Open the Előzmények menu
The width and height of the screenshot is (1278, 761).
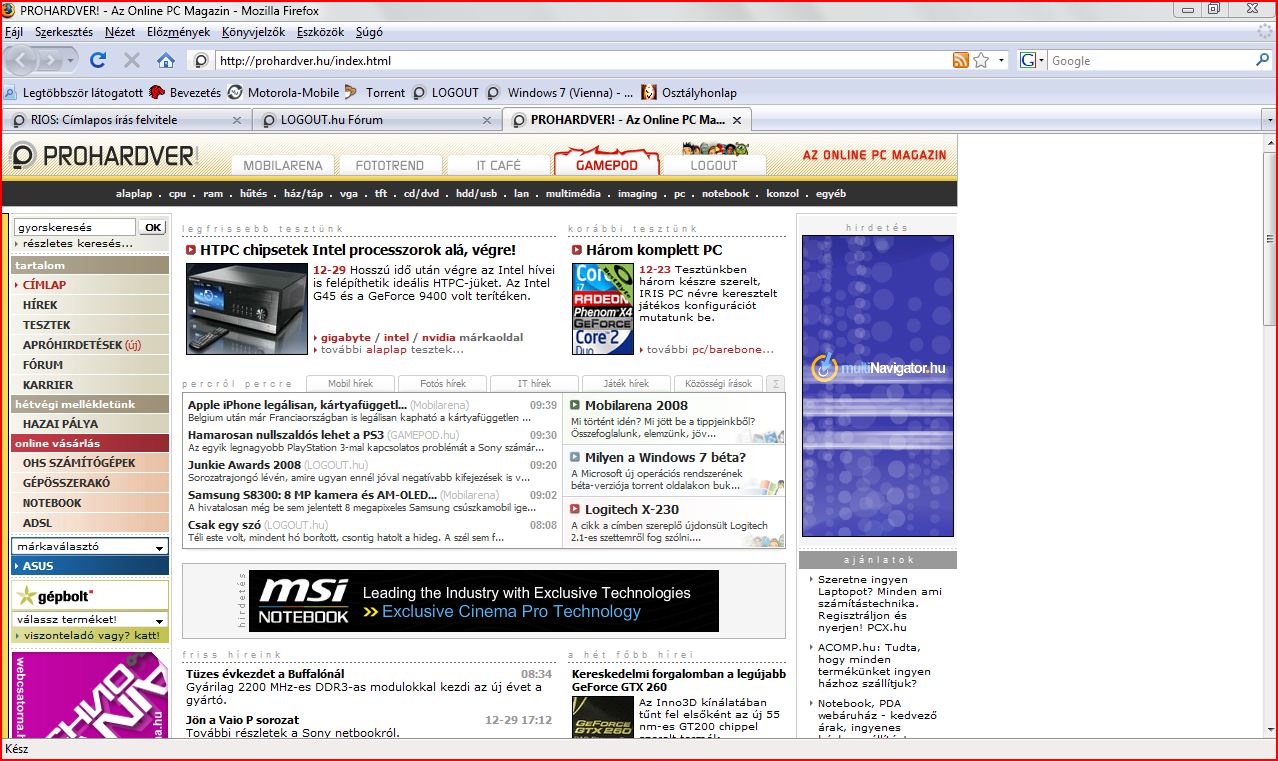[x=179, y=32]
